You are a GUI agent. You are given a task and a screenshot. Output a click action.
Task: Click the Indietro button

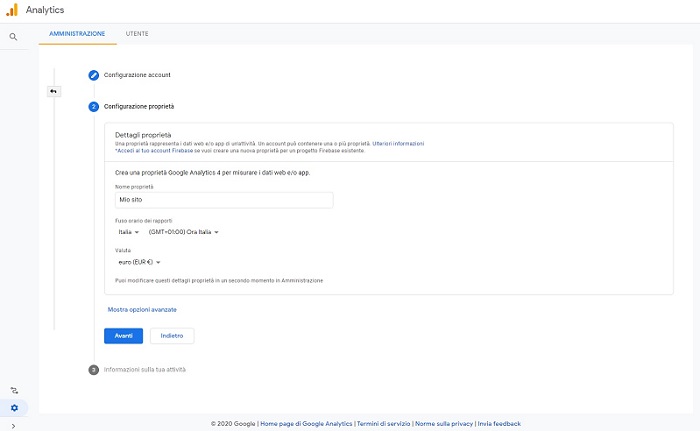coord(172,336)
